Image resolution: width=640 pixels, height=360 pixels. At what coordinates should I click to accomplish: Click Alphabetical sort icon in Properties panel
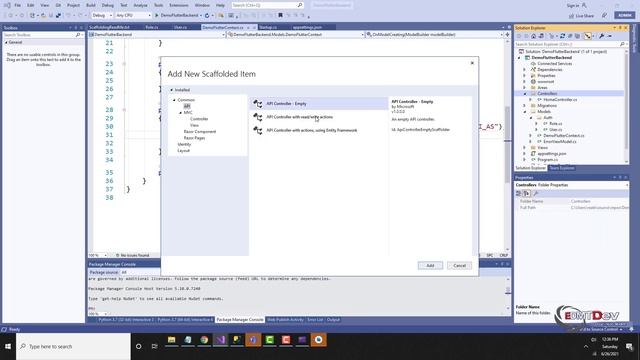[x=527, y=193]
